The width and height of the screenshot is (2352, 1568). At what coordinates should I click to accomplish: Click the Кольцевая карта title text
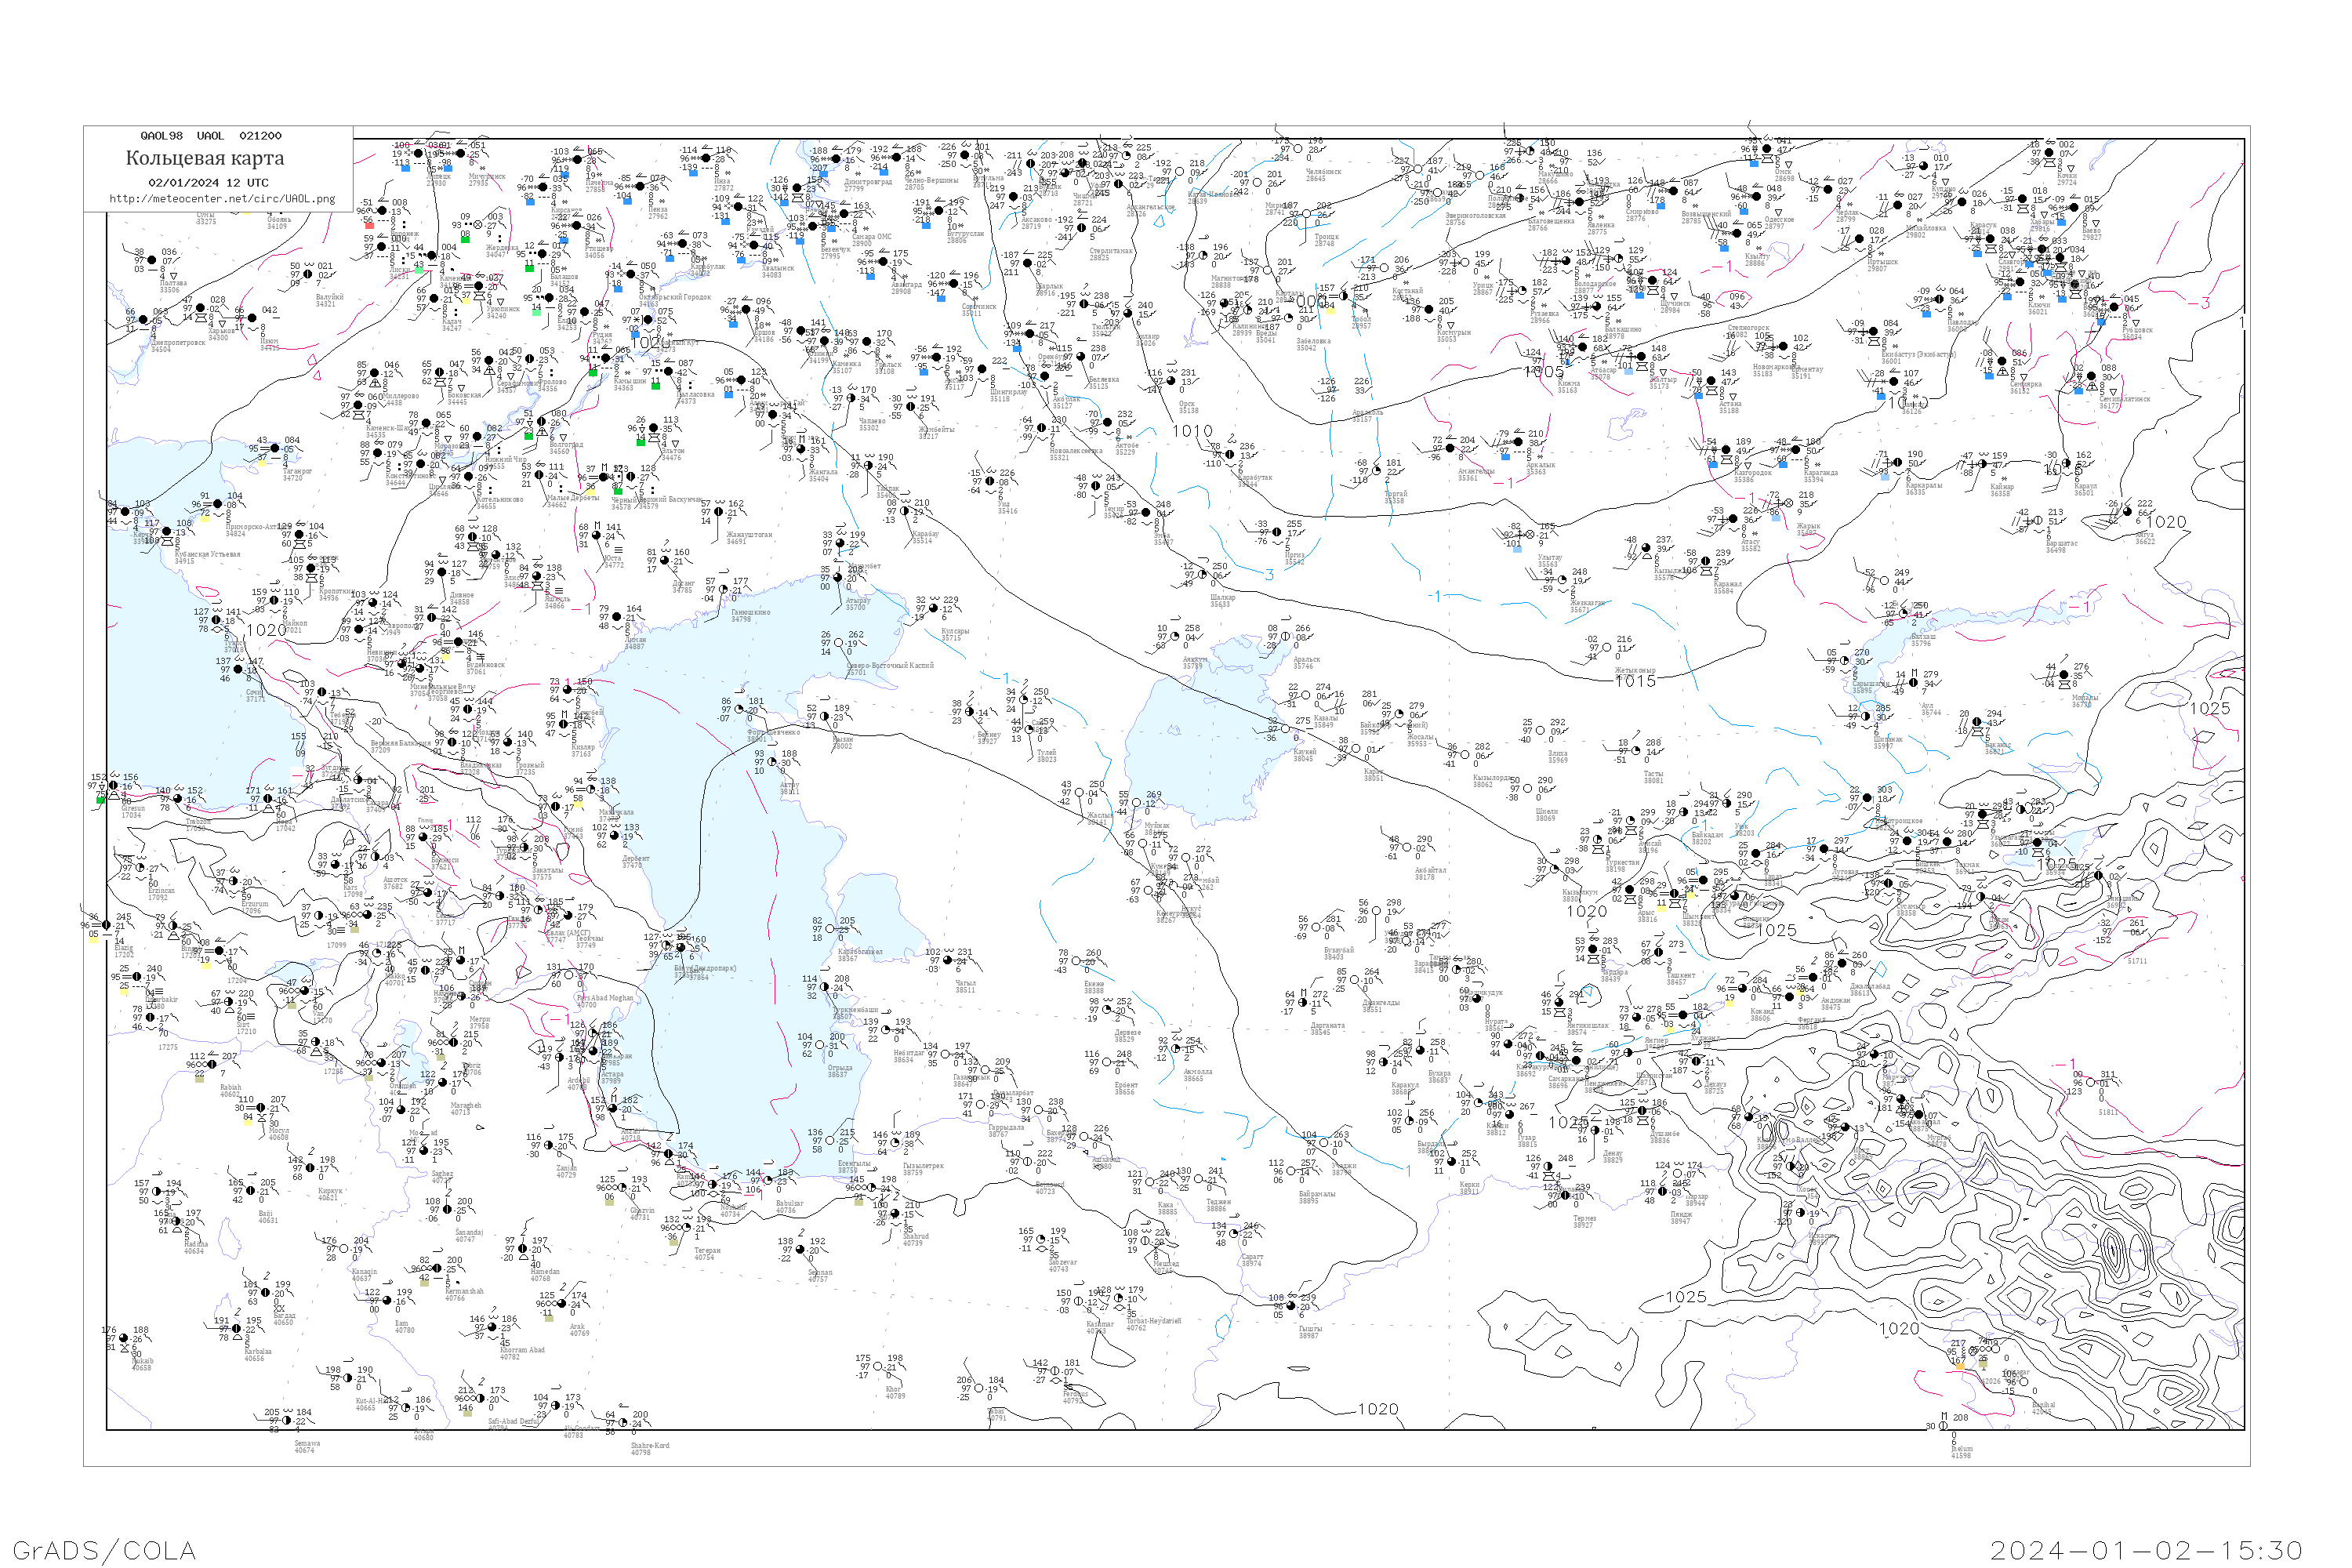(x=204, y=158)
